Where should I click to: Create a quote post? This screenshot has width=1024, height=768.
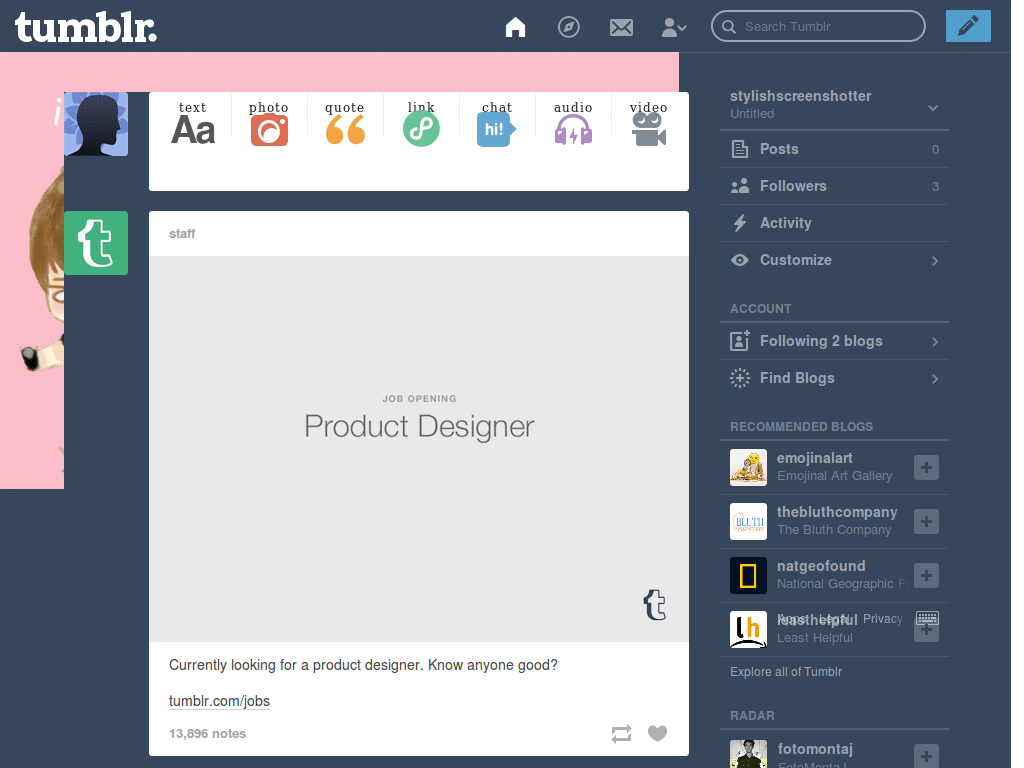[x=345, y=123]
